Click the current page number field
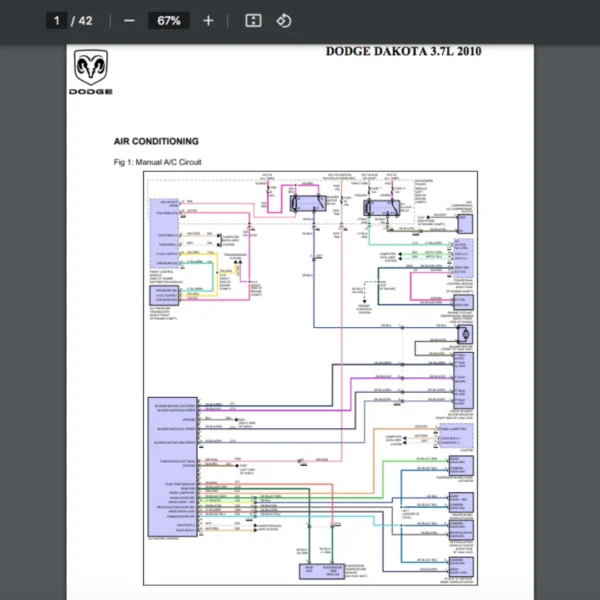The image size is (600, 600). coord(58,20)
